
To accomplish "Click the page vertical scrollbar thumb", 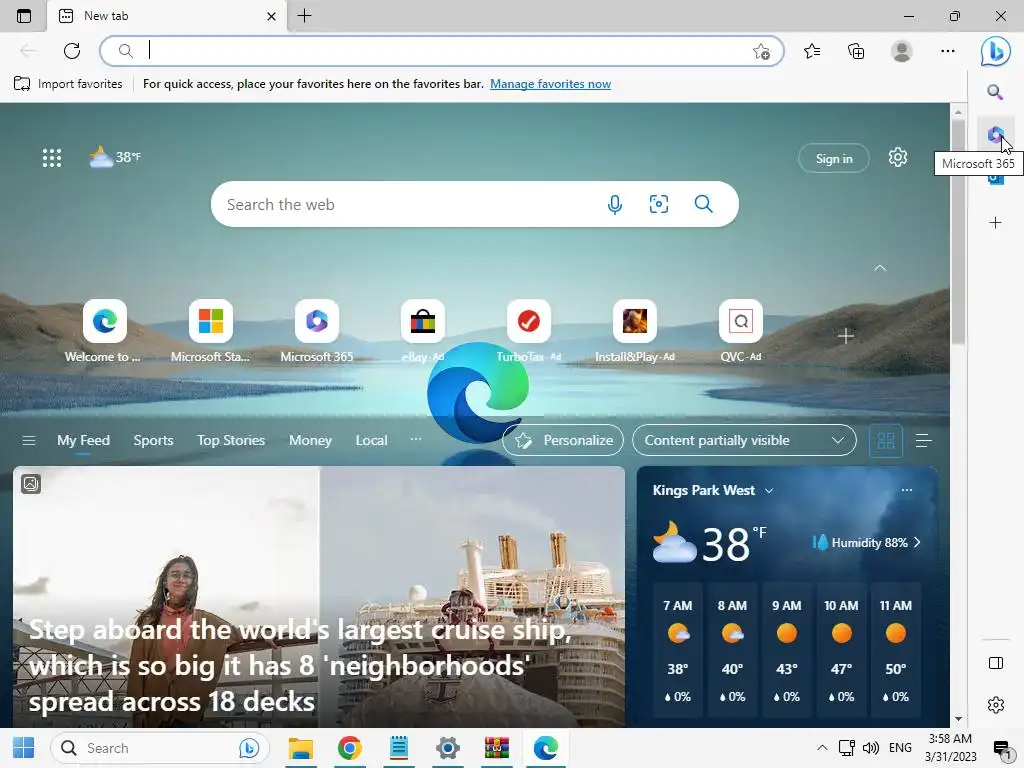I will [x=957, y=232].
